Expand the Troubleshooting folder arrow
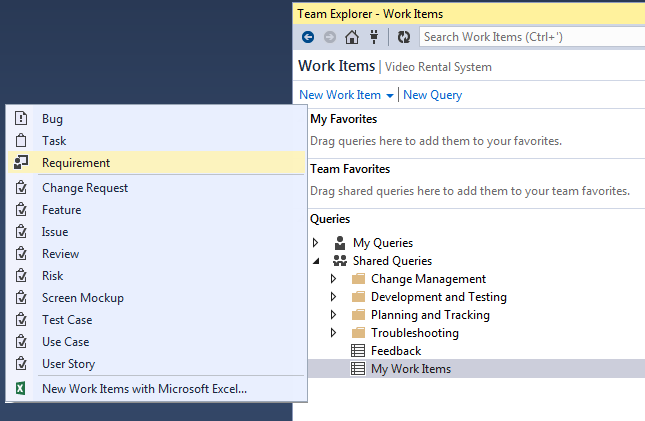The height and width of the screenshot is (421, 645). click(x=334, y=333)
